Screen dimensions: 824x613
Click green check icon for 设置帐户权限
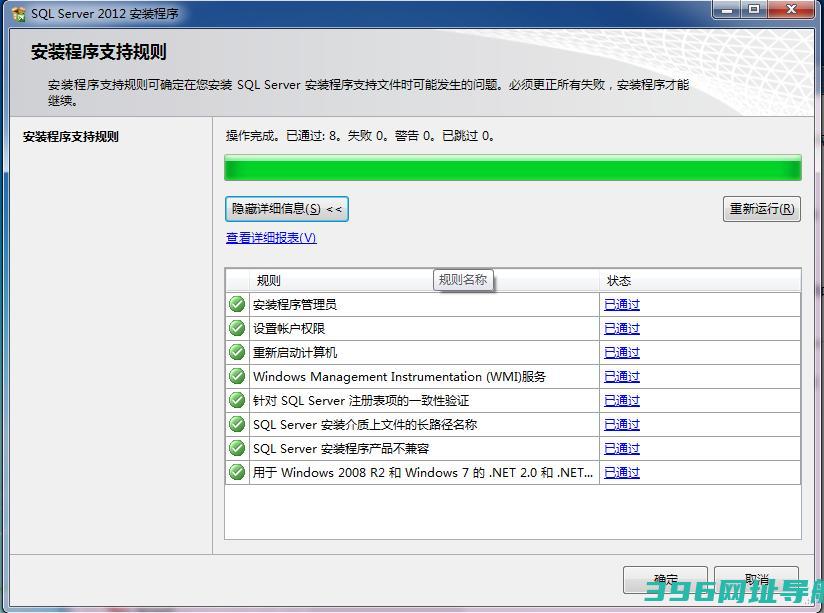pos(237,328)
